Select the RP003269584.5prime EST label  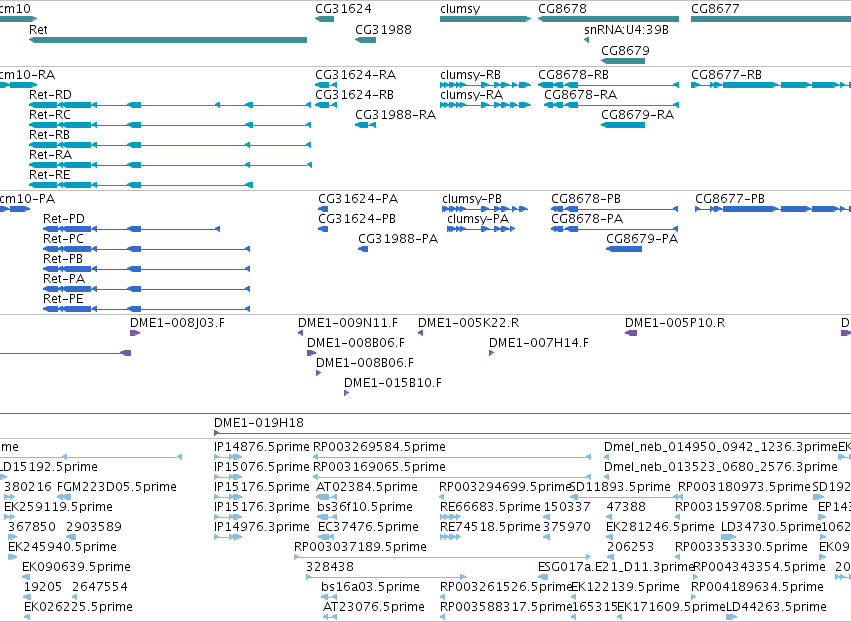[380, 447]
